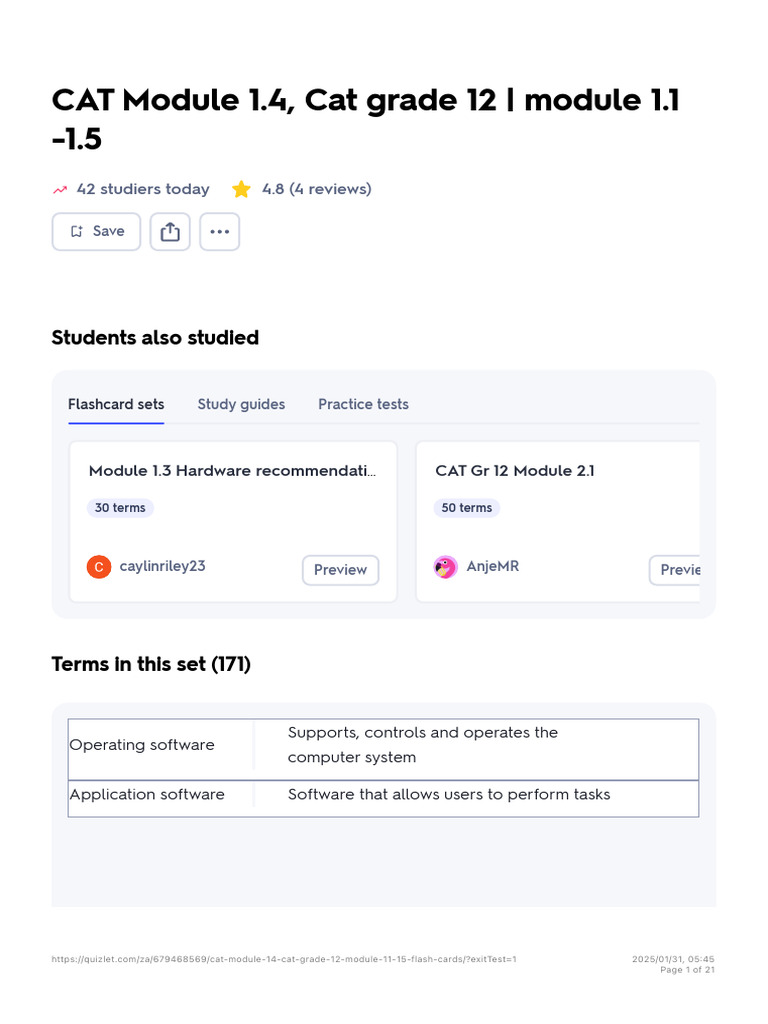Image resolution: width=768 pixels, height=1024 pixels.
Task: Preview the CAT Gr 12 Module 2.1 set
Action: coord(678,570)
